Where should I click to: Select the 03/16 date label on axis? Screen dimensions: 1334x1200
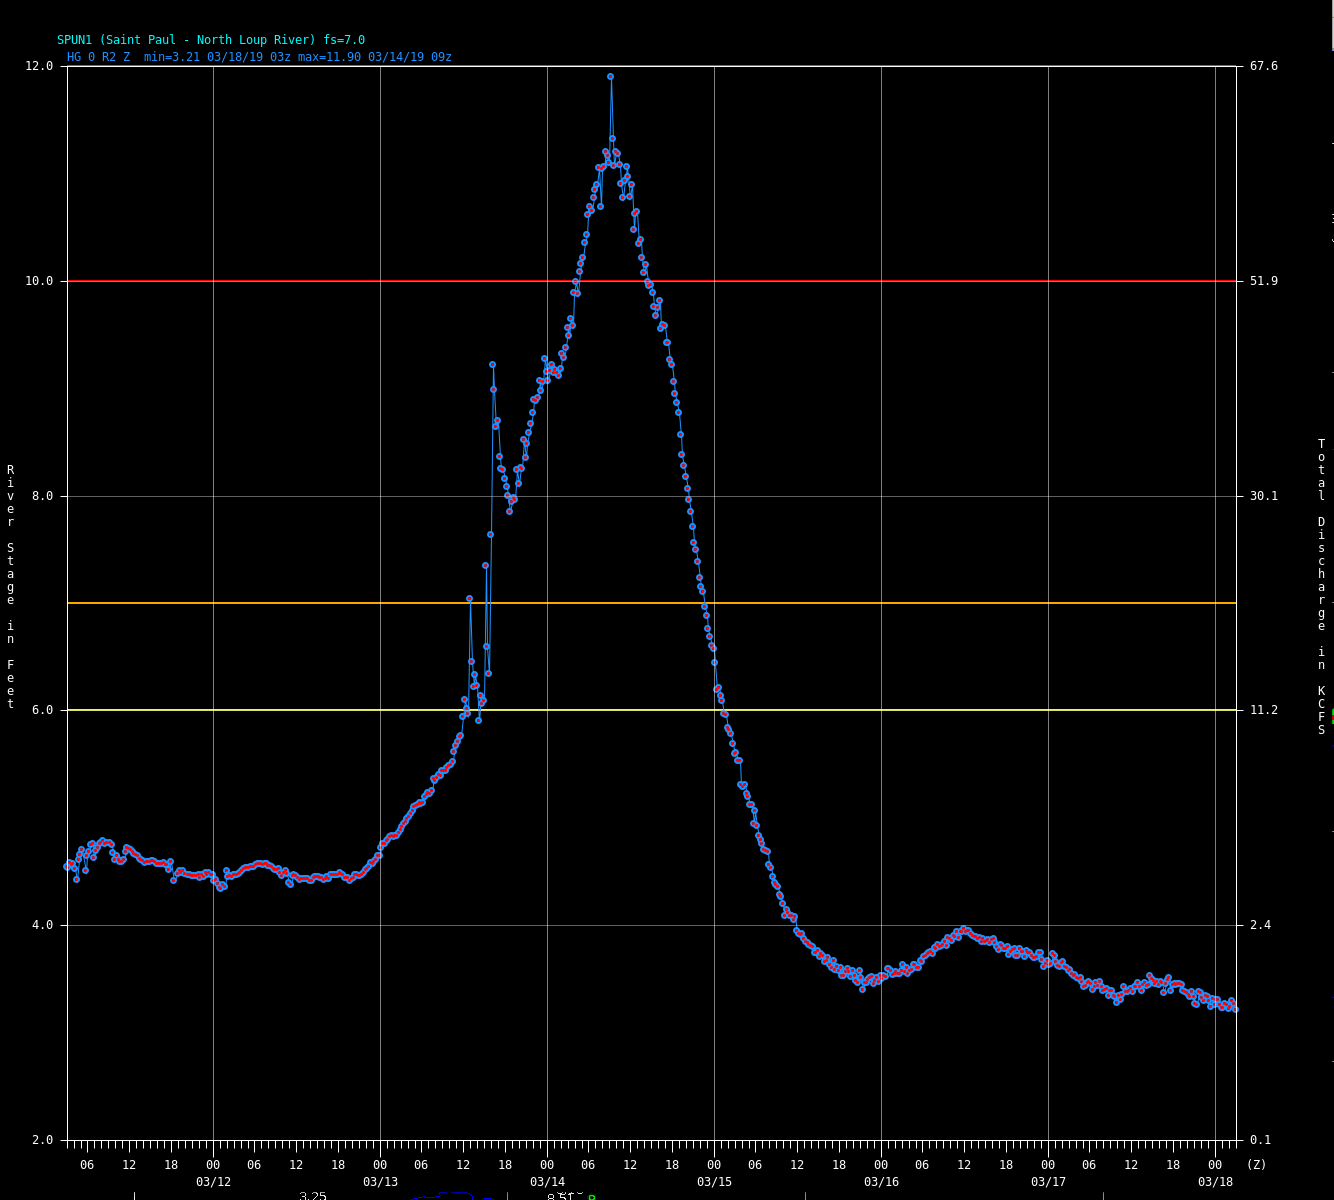881,1182
